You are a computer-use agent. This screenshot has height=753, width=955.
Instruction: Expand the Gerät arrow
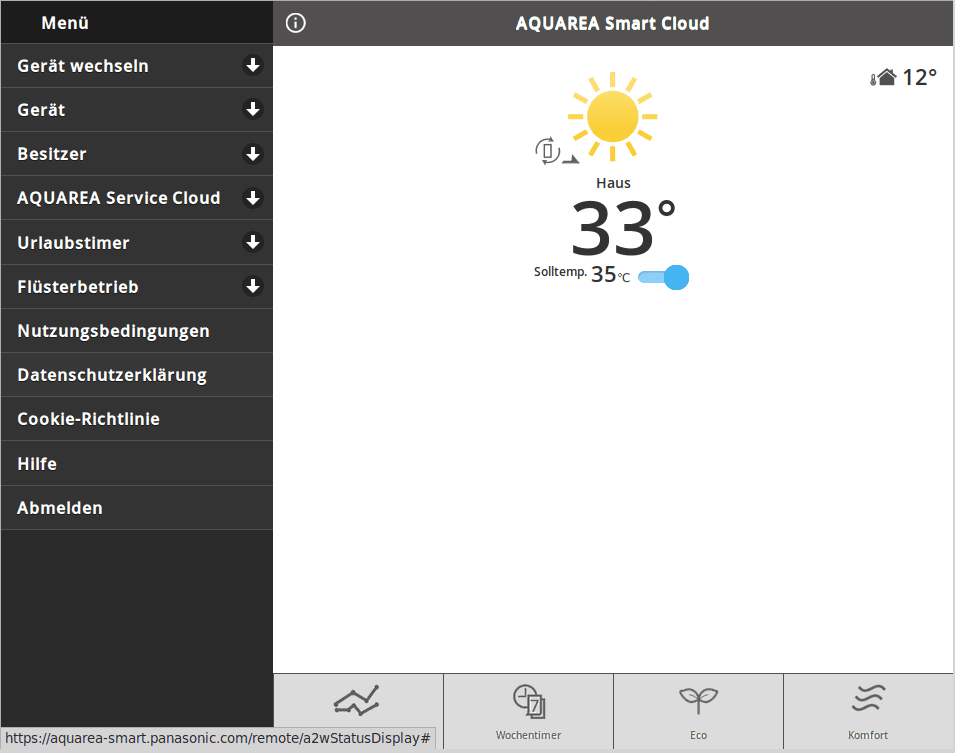click(253, 109)
